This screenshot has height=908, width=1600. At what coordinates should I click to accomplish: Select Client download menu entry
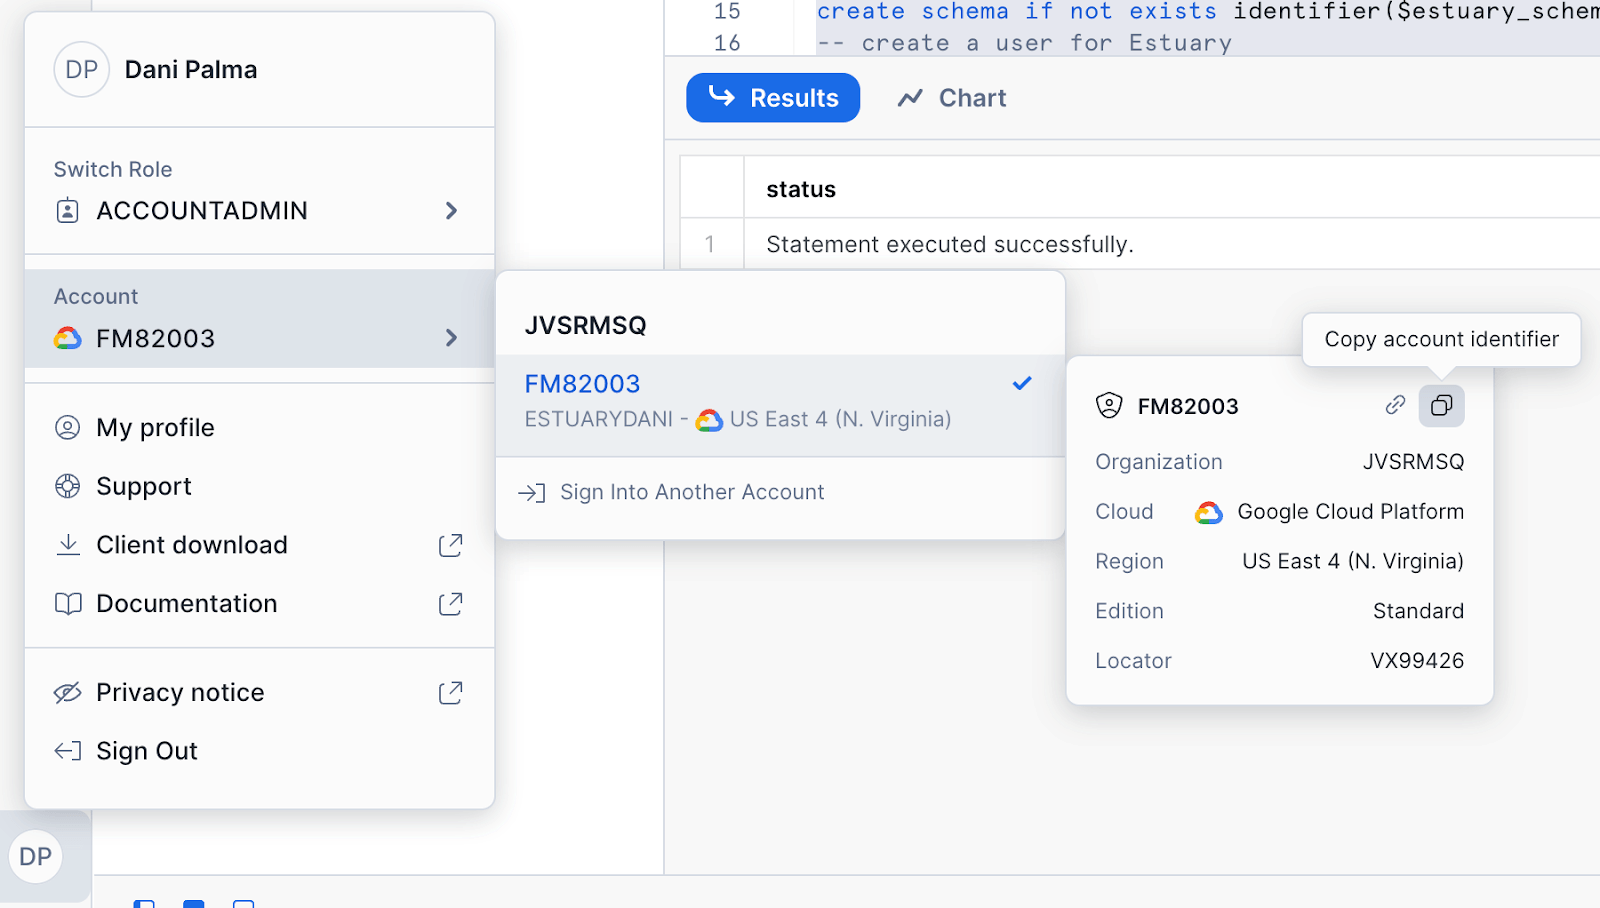click(x=259, y=545)
